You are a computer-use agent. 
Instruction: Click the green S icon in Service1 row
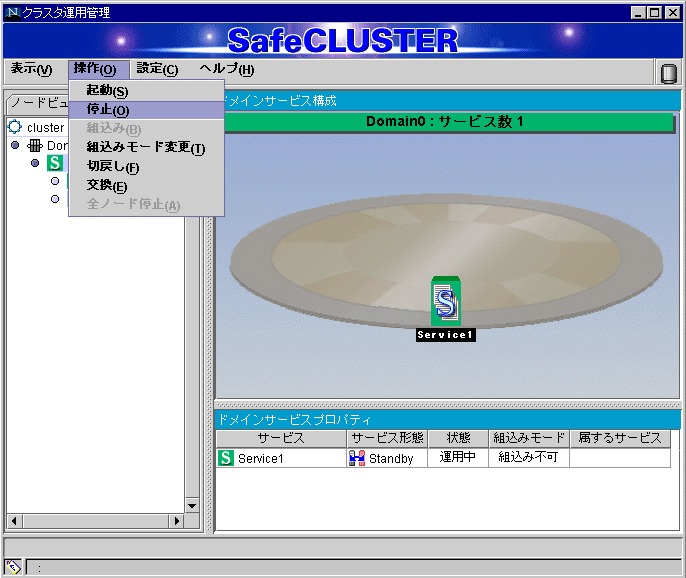pyautogui.click(x=226, y=458)
